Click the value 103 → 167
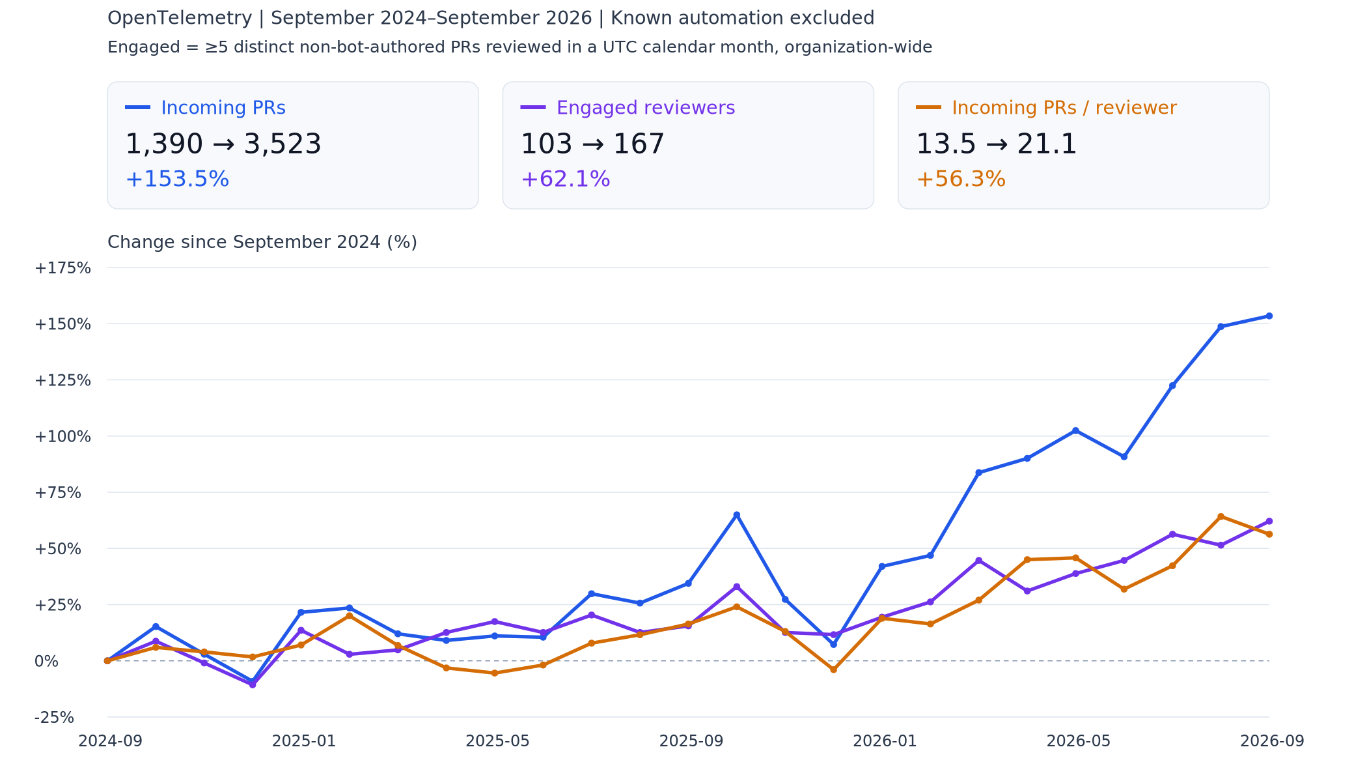This screenshot has width=1363, height=773. pyautogui.click(x=592, y=144)
